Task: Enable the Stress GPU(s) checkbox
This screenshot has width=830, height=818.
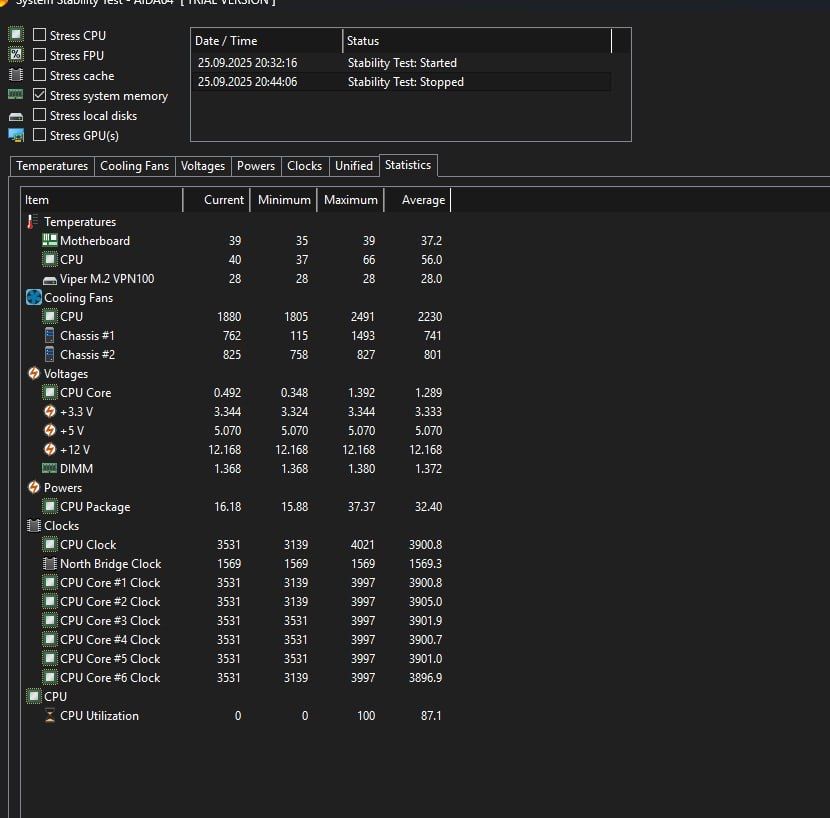Action: click(39, 135)
